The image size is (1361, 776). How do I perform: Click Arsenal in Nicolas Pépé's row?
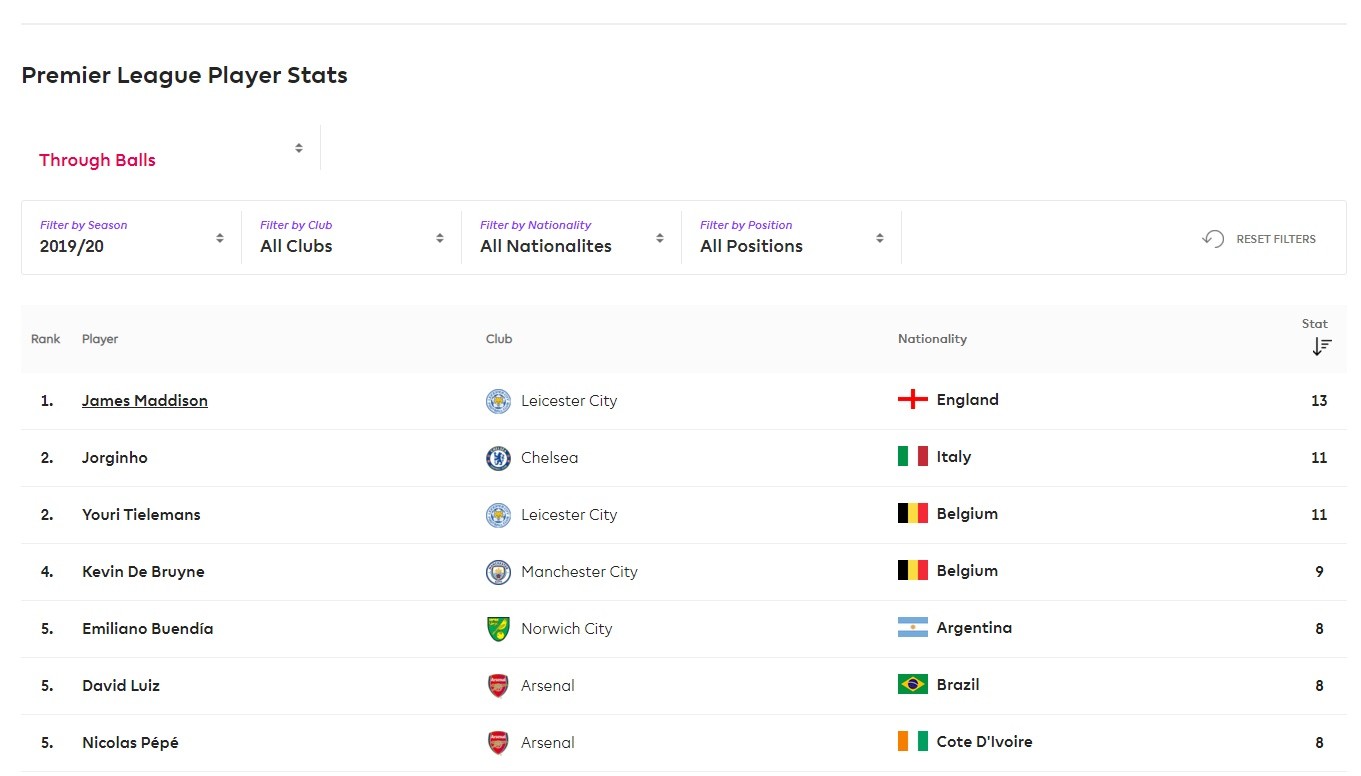548,743
